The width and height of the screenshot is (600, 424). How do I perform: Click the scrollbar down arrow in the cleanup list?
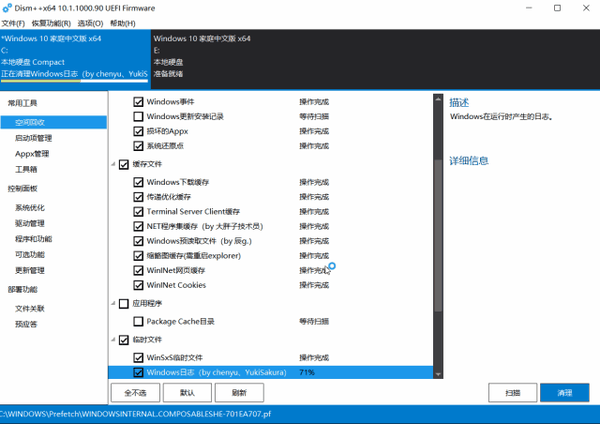click(x=438, y=375)
